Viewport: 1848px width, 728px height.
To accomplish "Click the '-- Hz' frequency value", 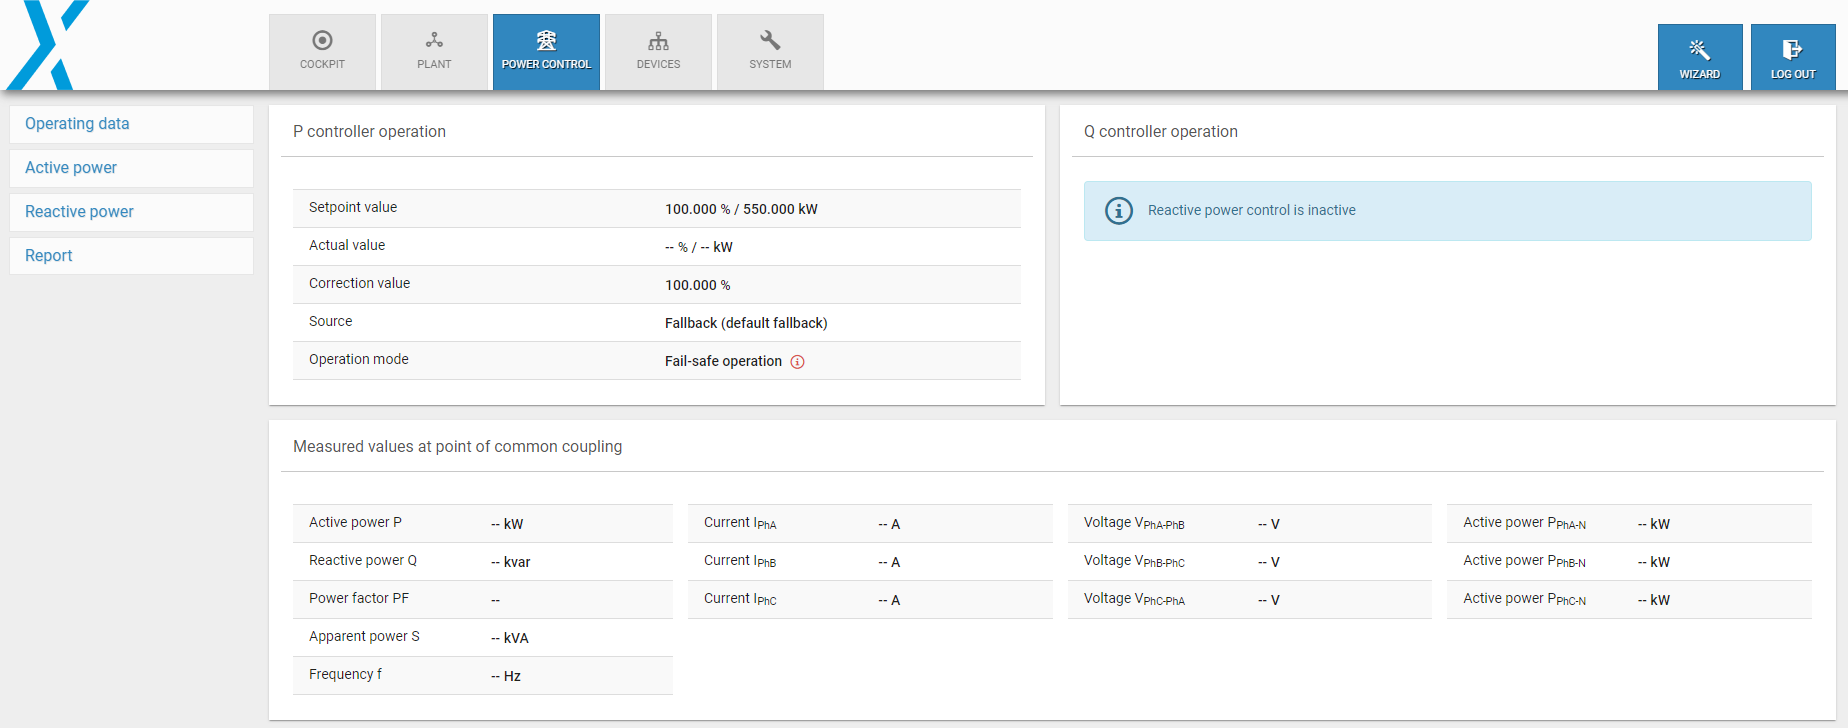I will (x=506, y=676).
